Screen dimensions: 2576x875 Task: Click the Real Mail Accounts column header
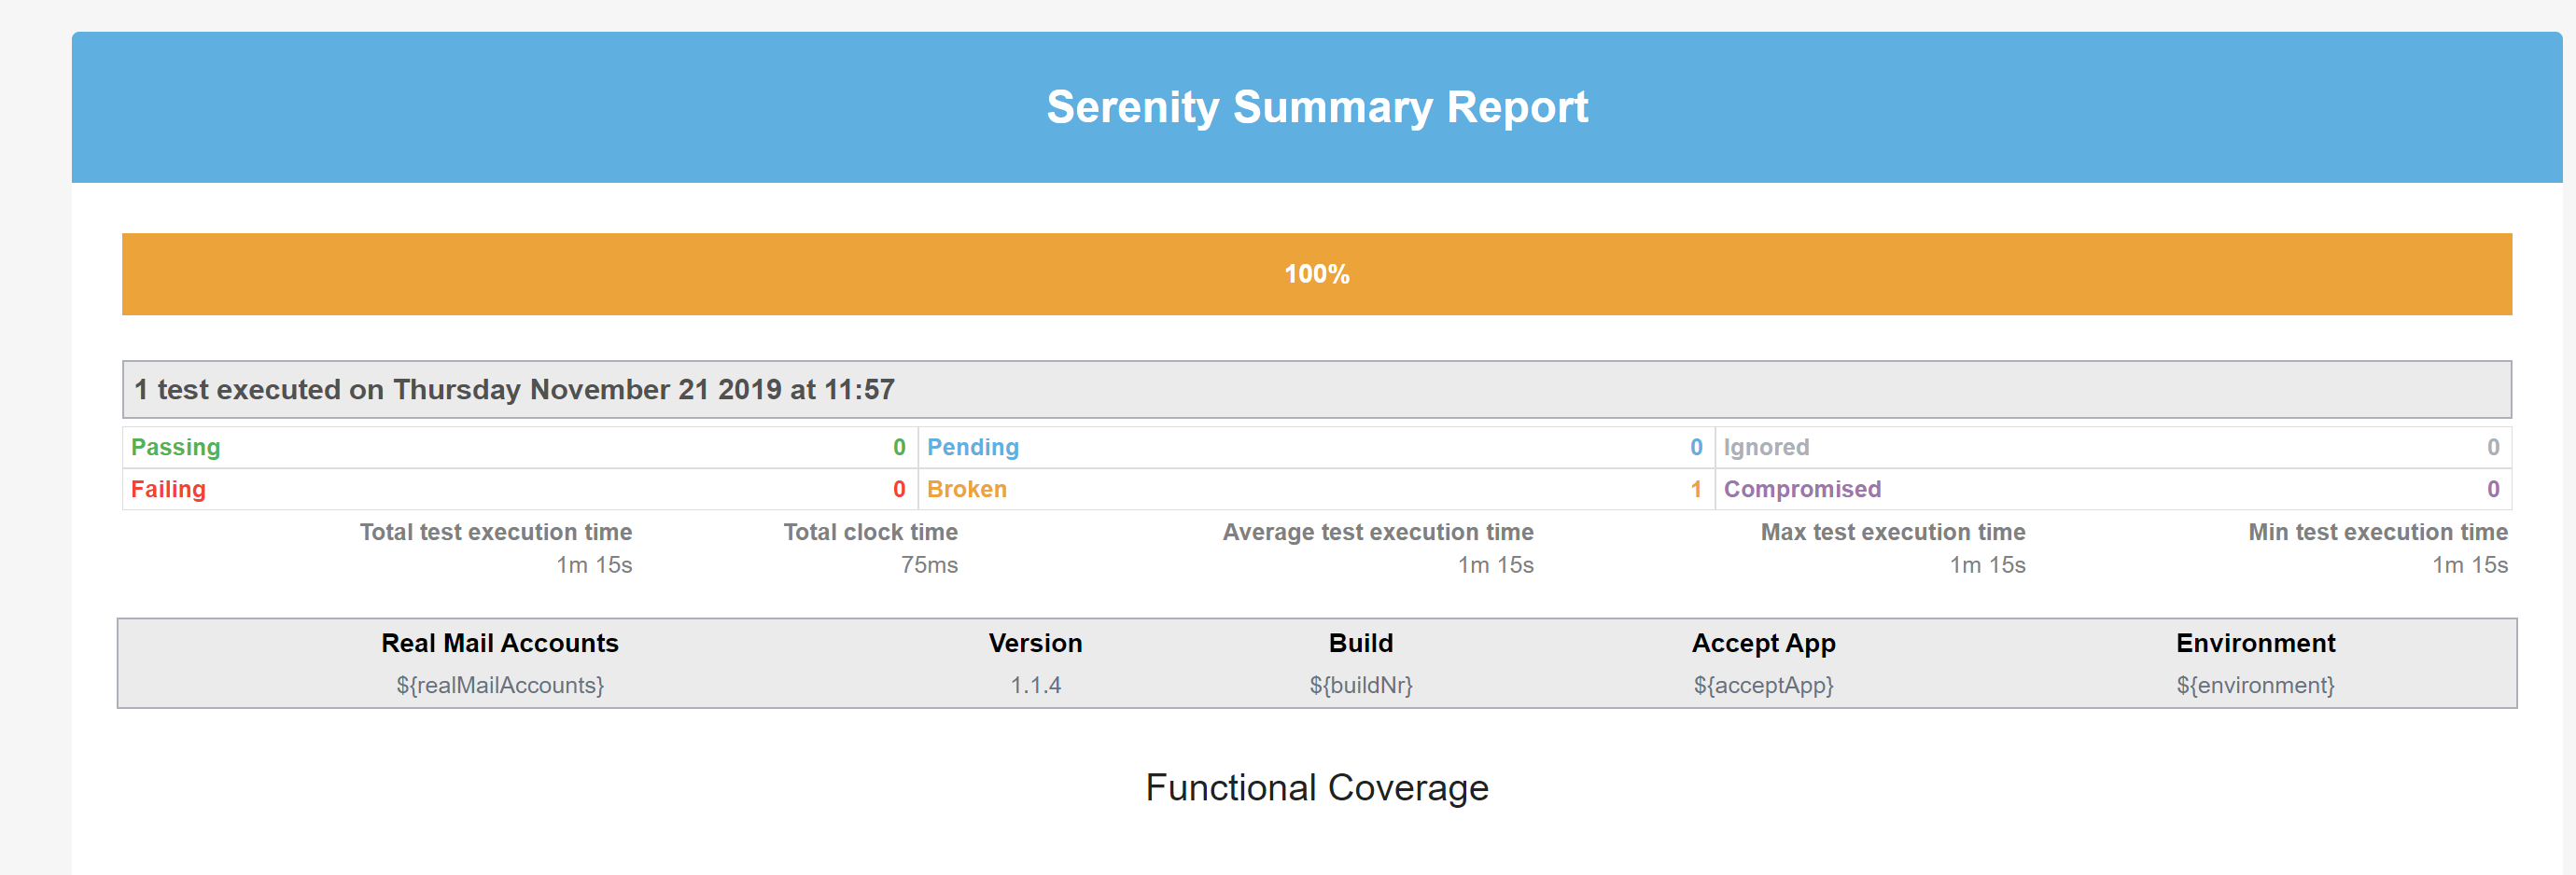click(x=499, y=643)
